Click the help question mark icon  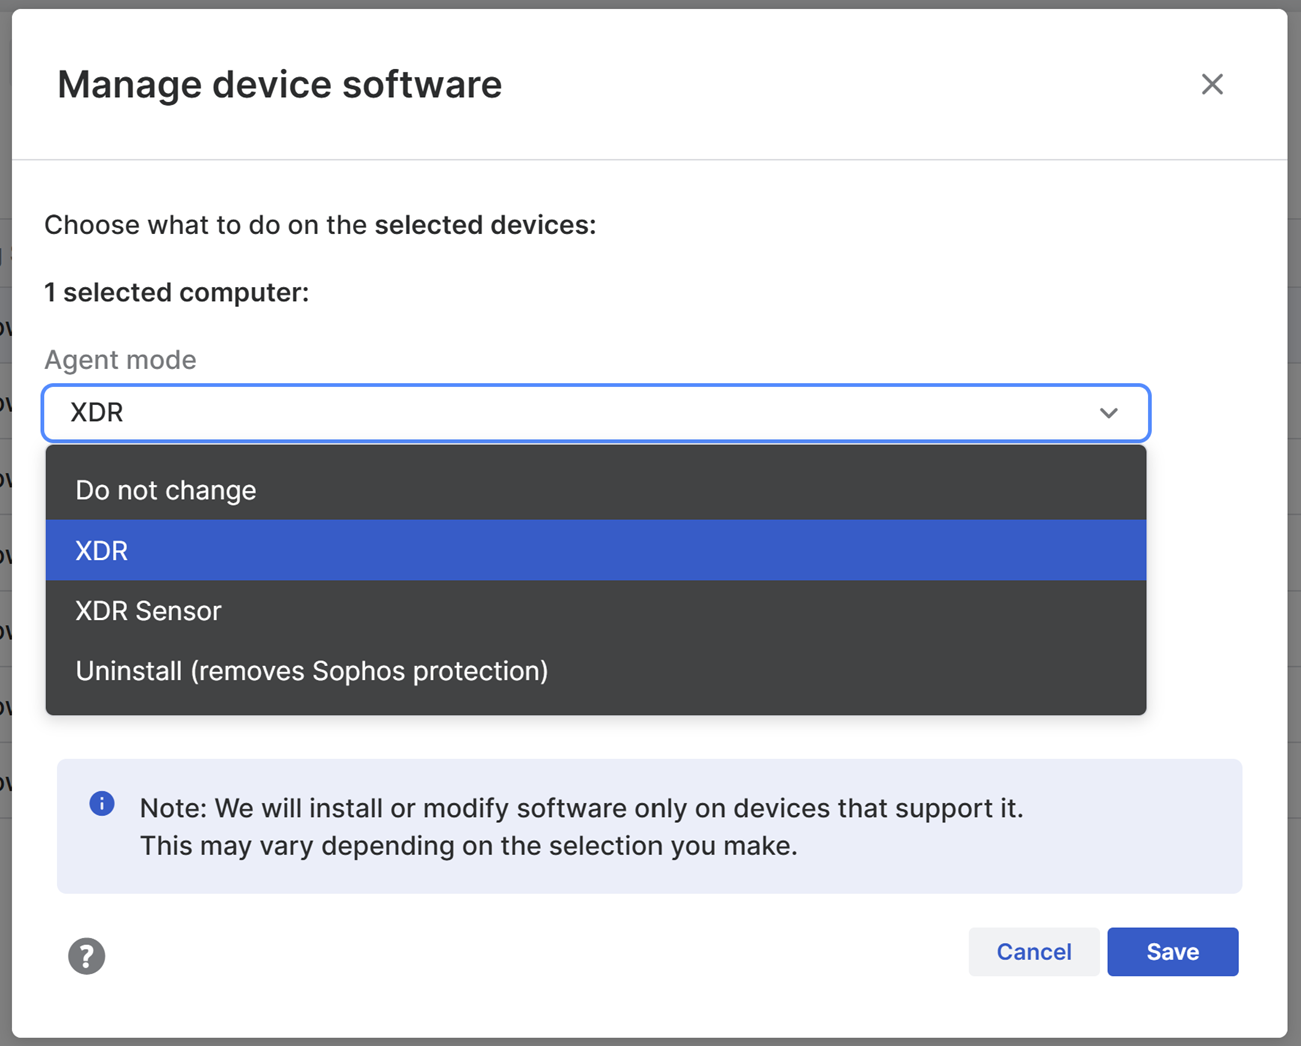(x=86, y=956)
